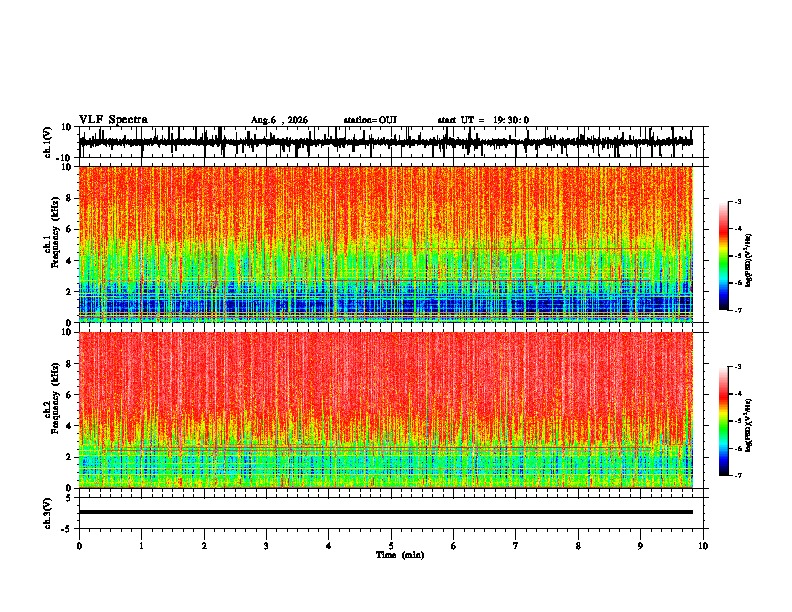792x612 pixels.
Task: Click the -3 label on ch.1 colorbar
Action: pos(737,201)
